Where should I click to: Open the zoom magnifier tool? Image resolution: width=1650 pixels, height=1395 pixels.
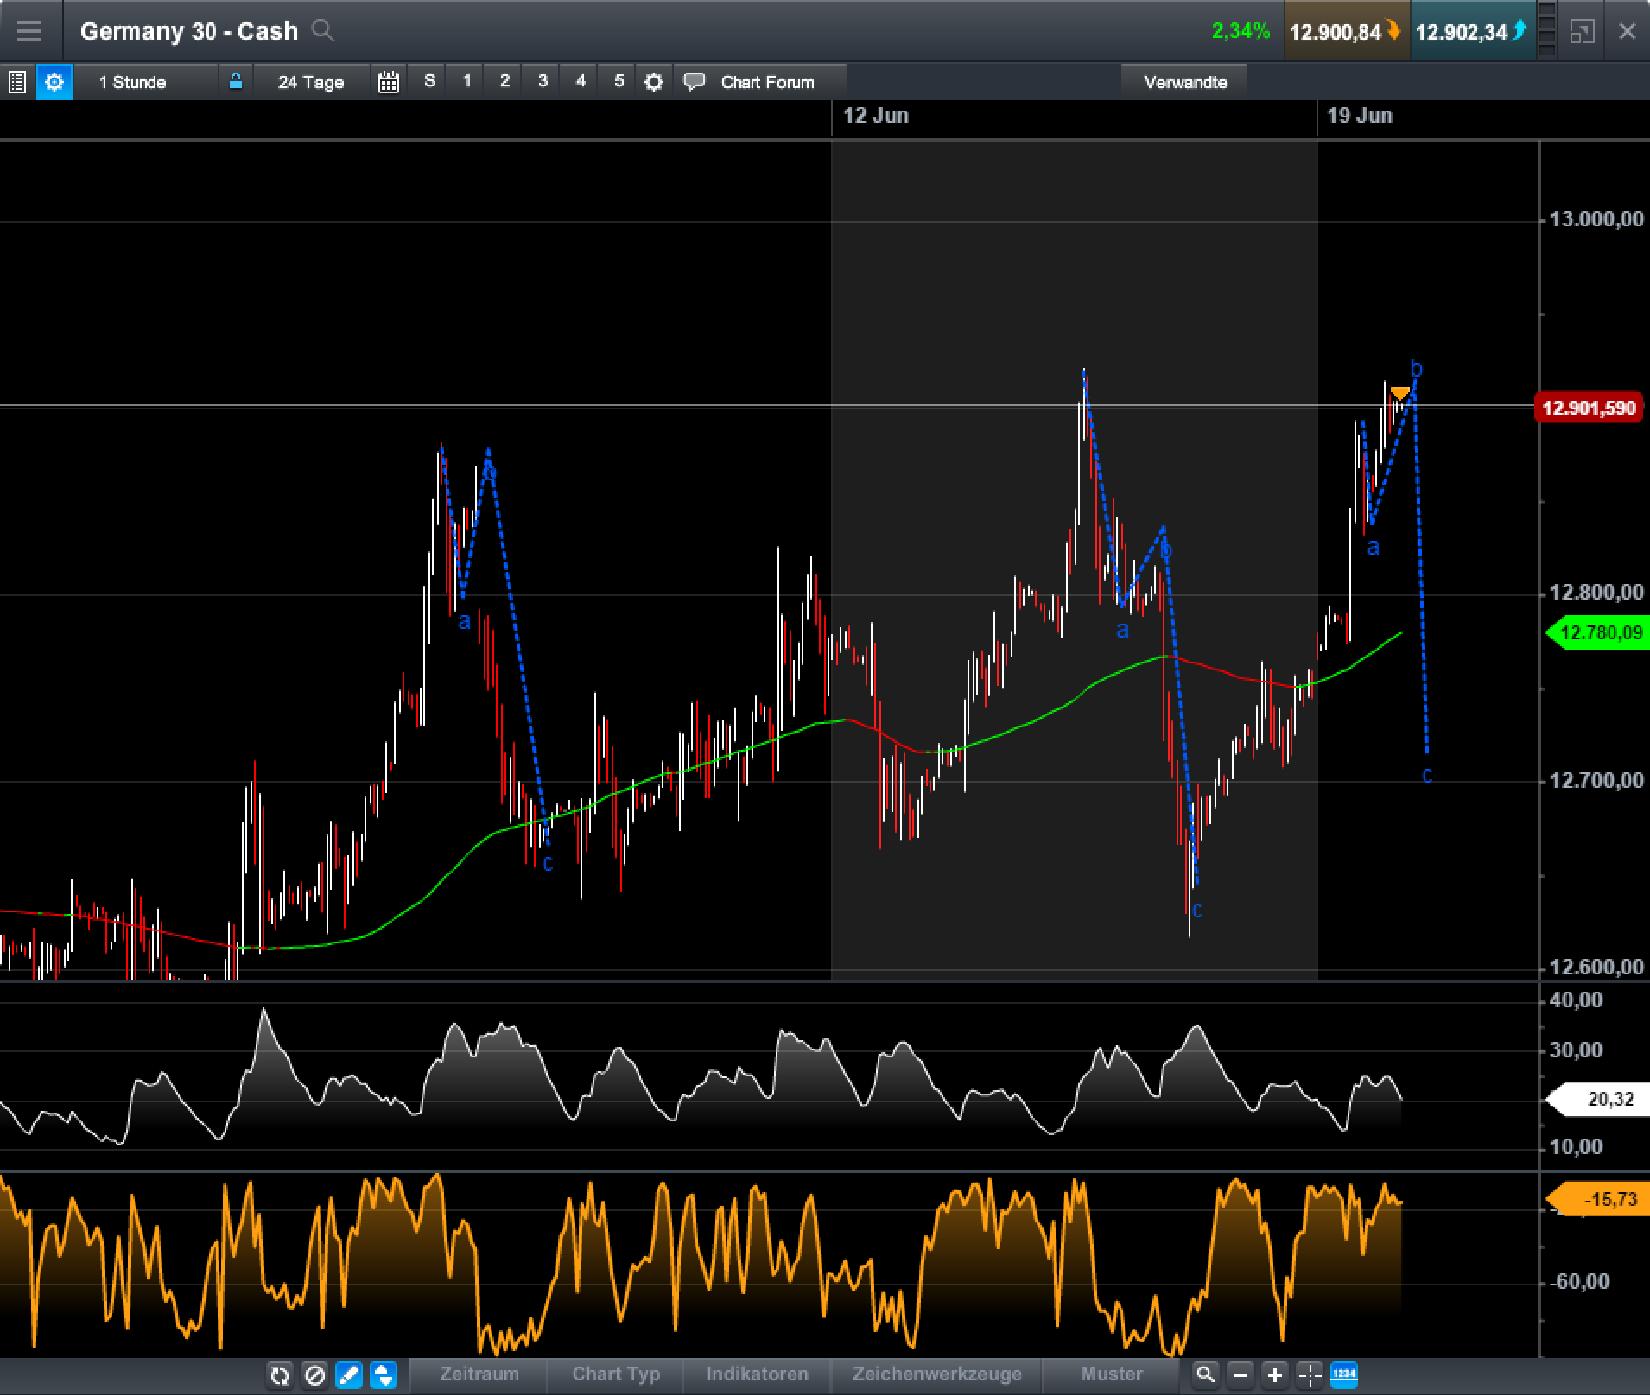pos(1207,1375)
